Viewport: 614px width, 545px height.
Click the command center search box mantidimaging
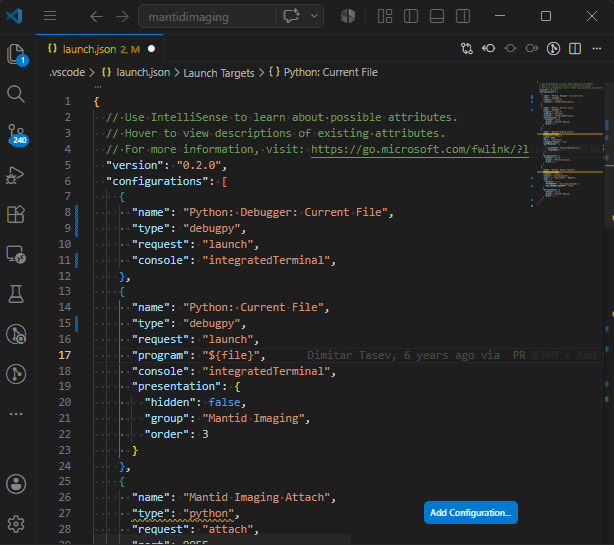click(207, 16)
